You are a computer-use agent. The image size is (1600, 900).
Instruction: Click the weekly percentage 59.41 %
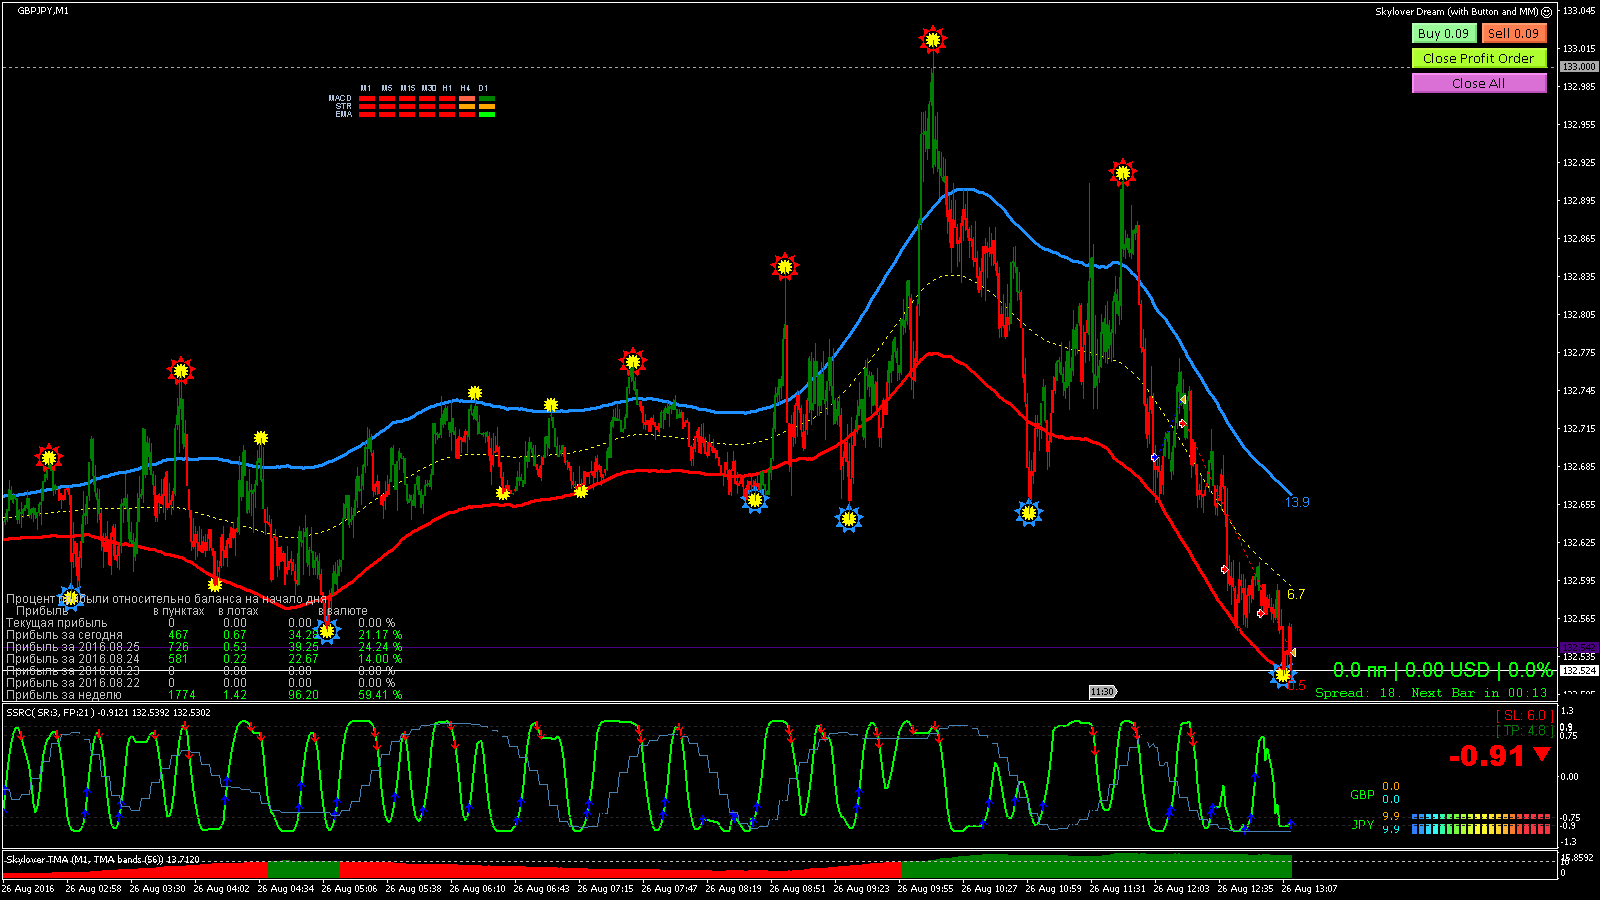click(x=380, y=694)
